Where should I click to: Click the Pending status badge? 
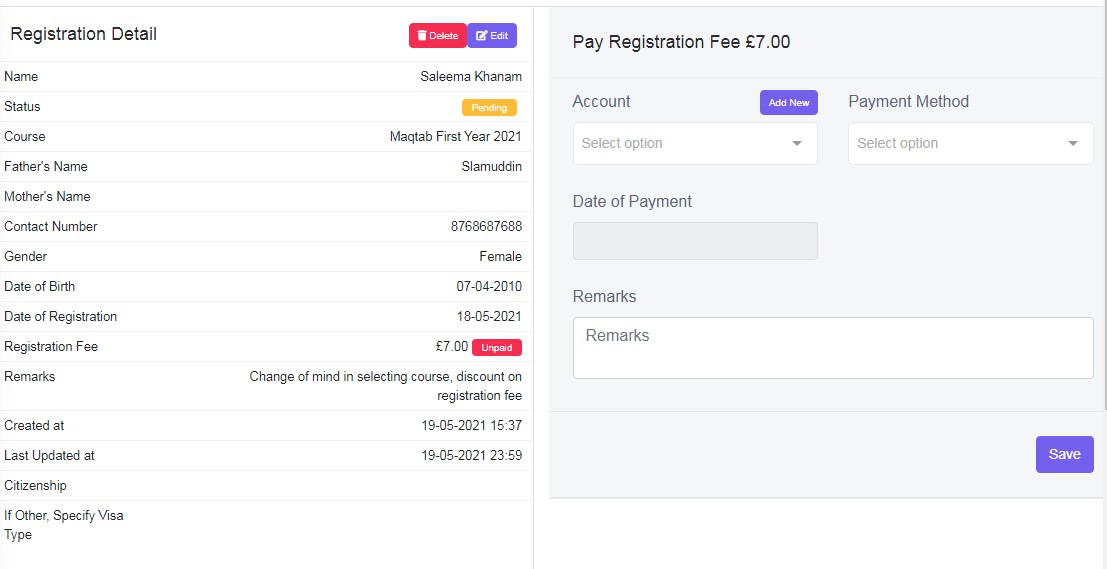point(489,107)
